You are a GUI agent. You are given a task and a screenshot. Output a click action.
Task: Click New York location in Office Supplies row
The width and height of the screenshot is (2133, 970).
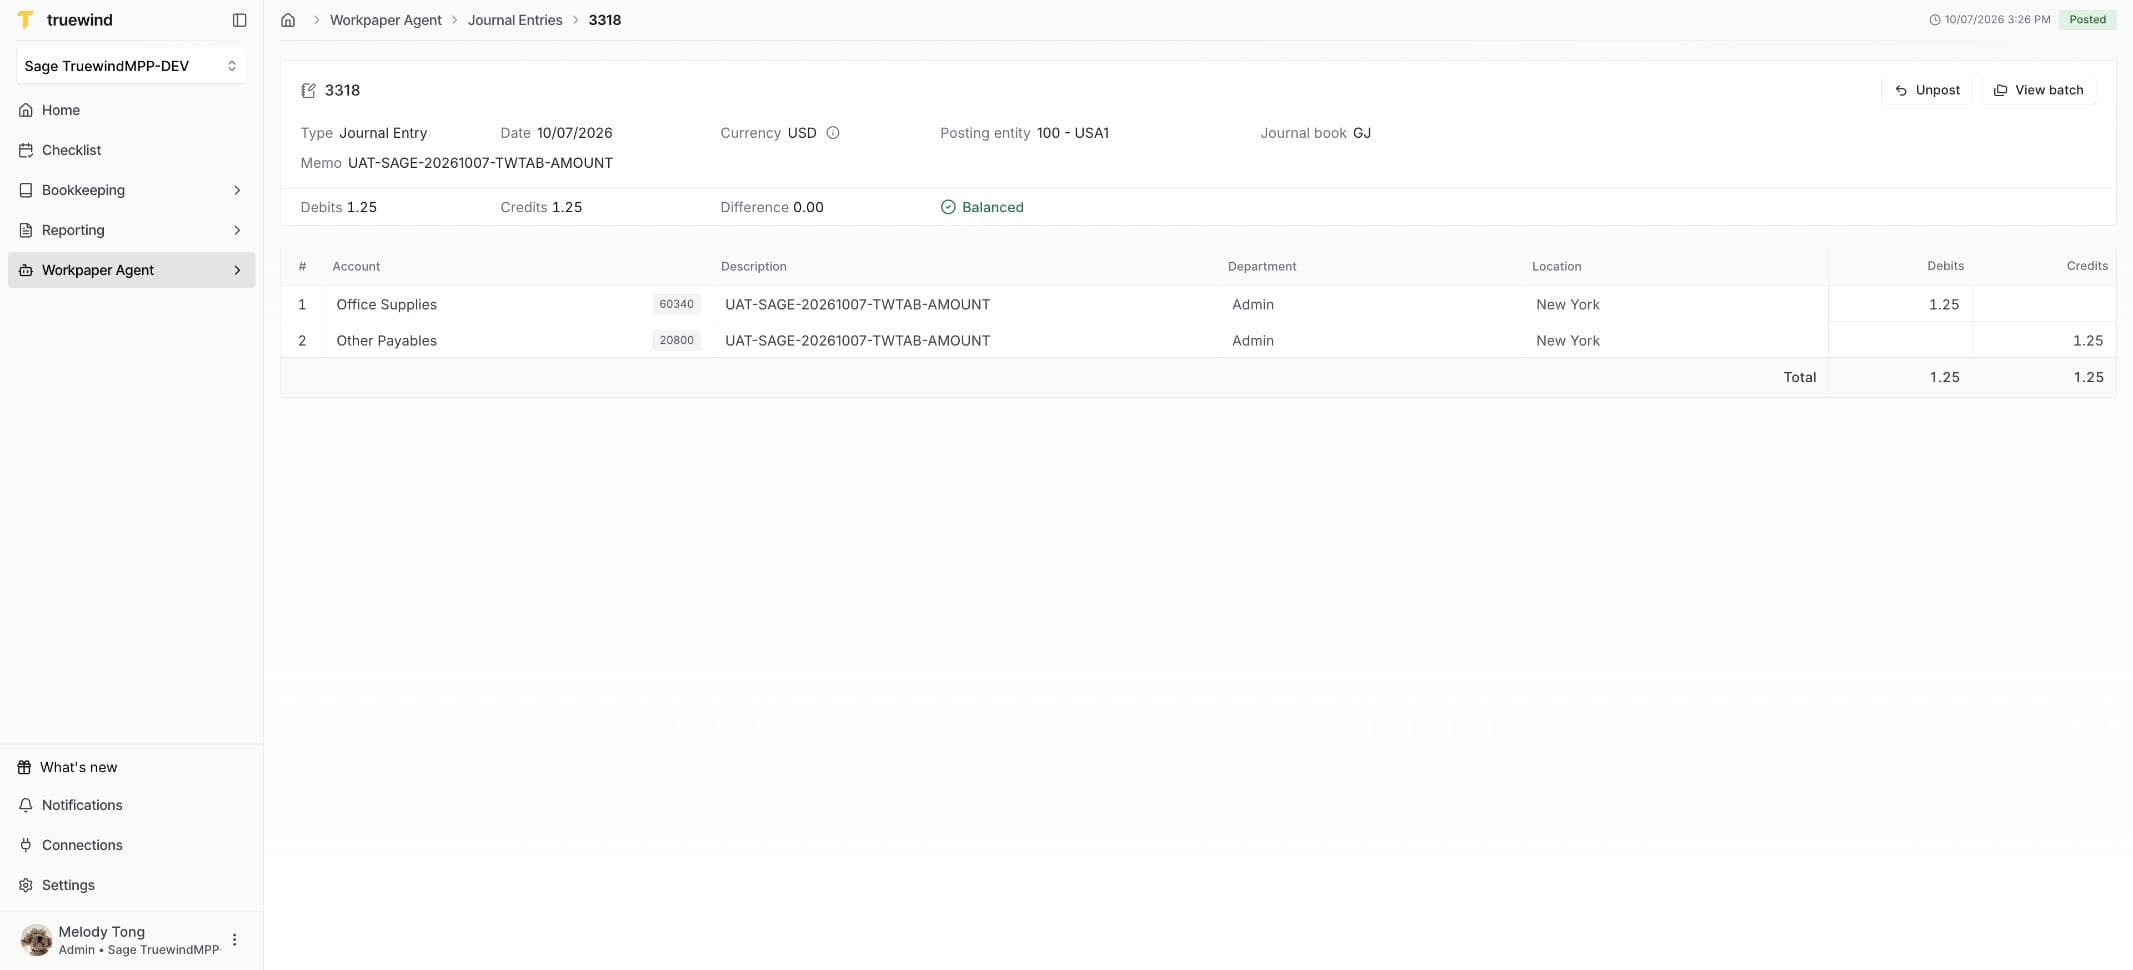(1568, 304)
